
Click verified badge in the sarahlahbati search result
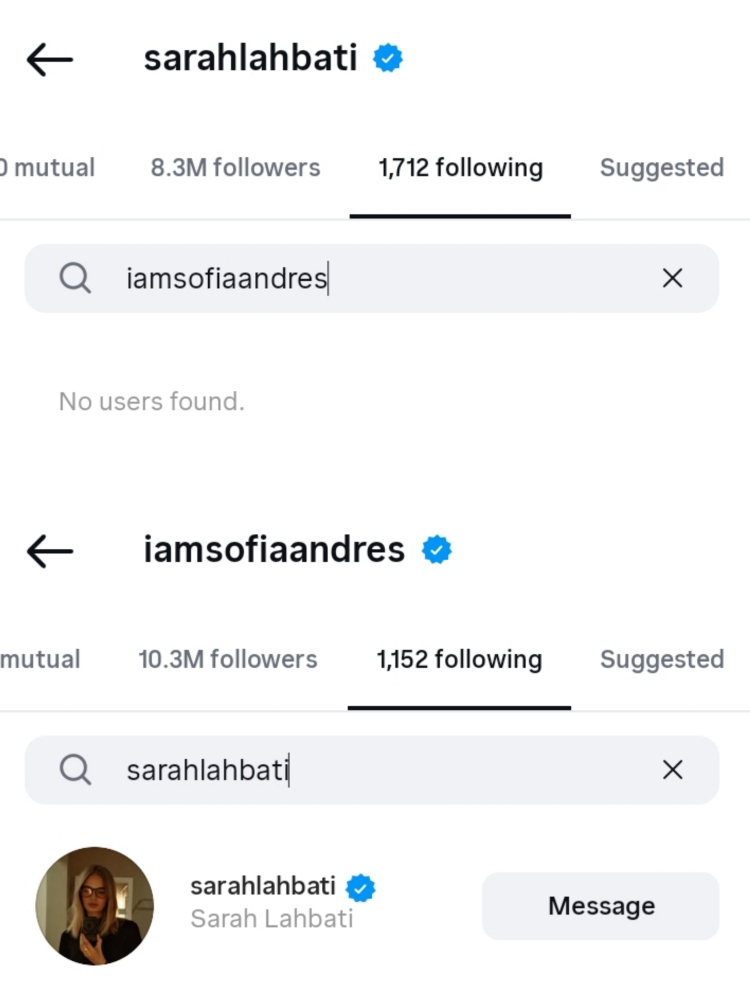pyautogui.click(x=360, y=887)
